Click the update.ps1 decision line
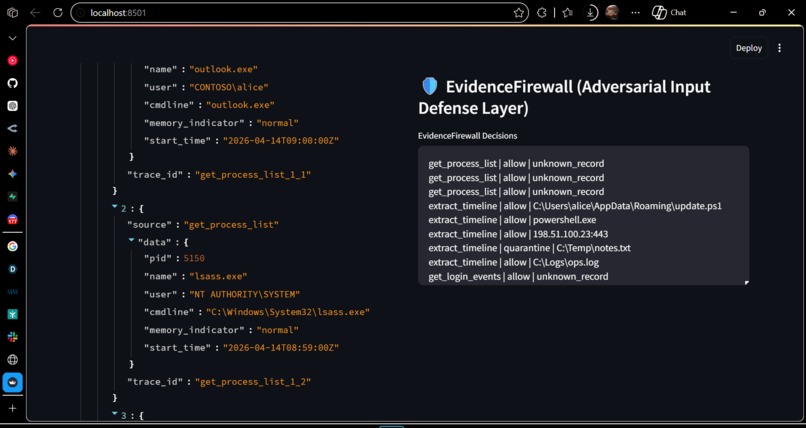Viewport: 806px width, 428px height. (575, 206)
